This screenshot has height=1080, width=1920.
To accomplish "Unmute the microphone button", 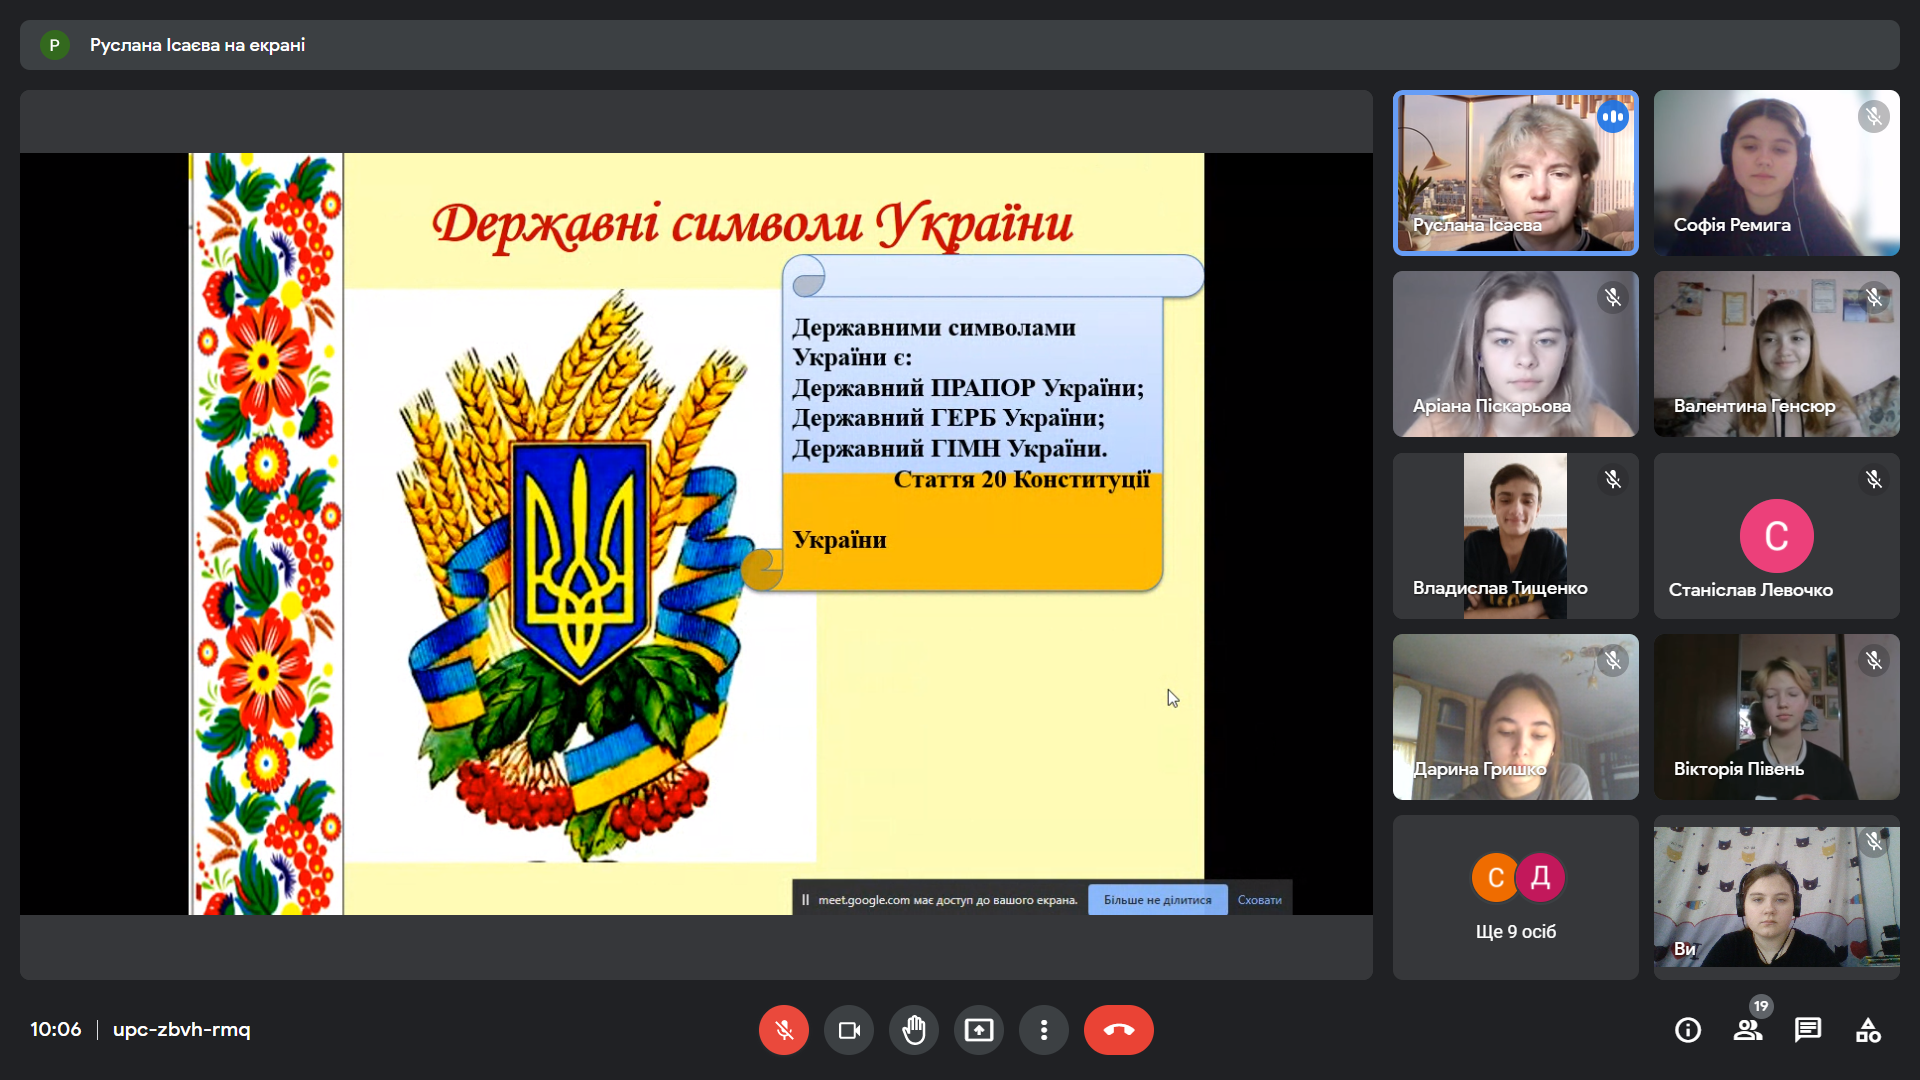I will pos(783,1030).
